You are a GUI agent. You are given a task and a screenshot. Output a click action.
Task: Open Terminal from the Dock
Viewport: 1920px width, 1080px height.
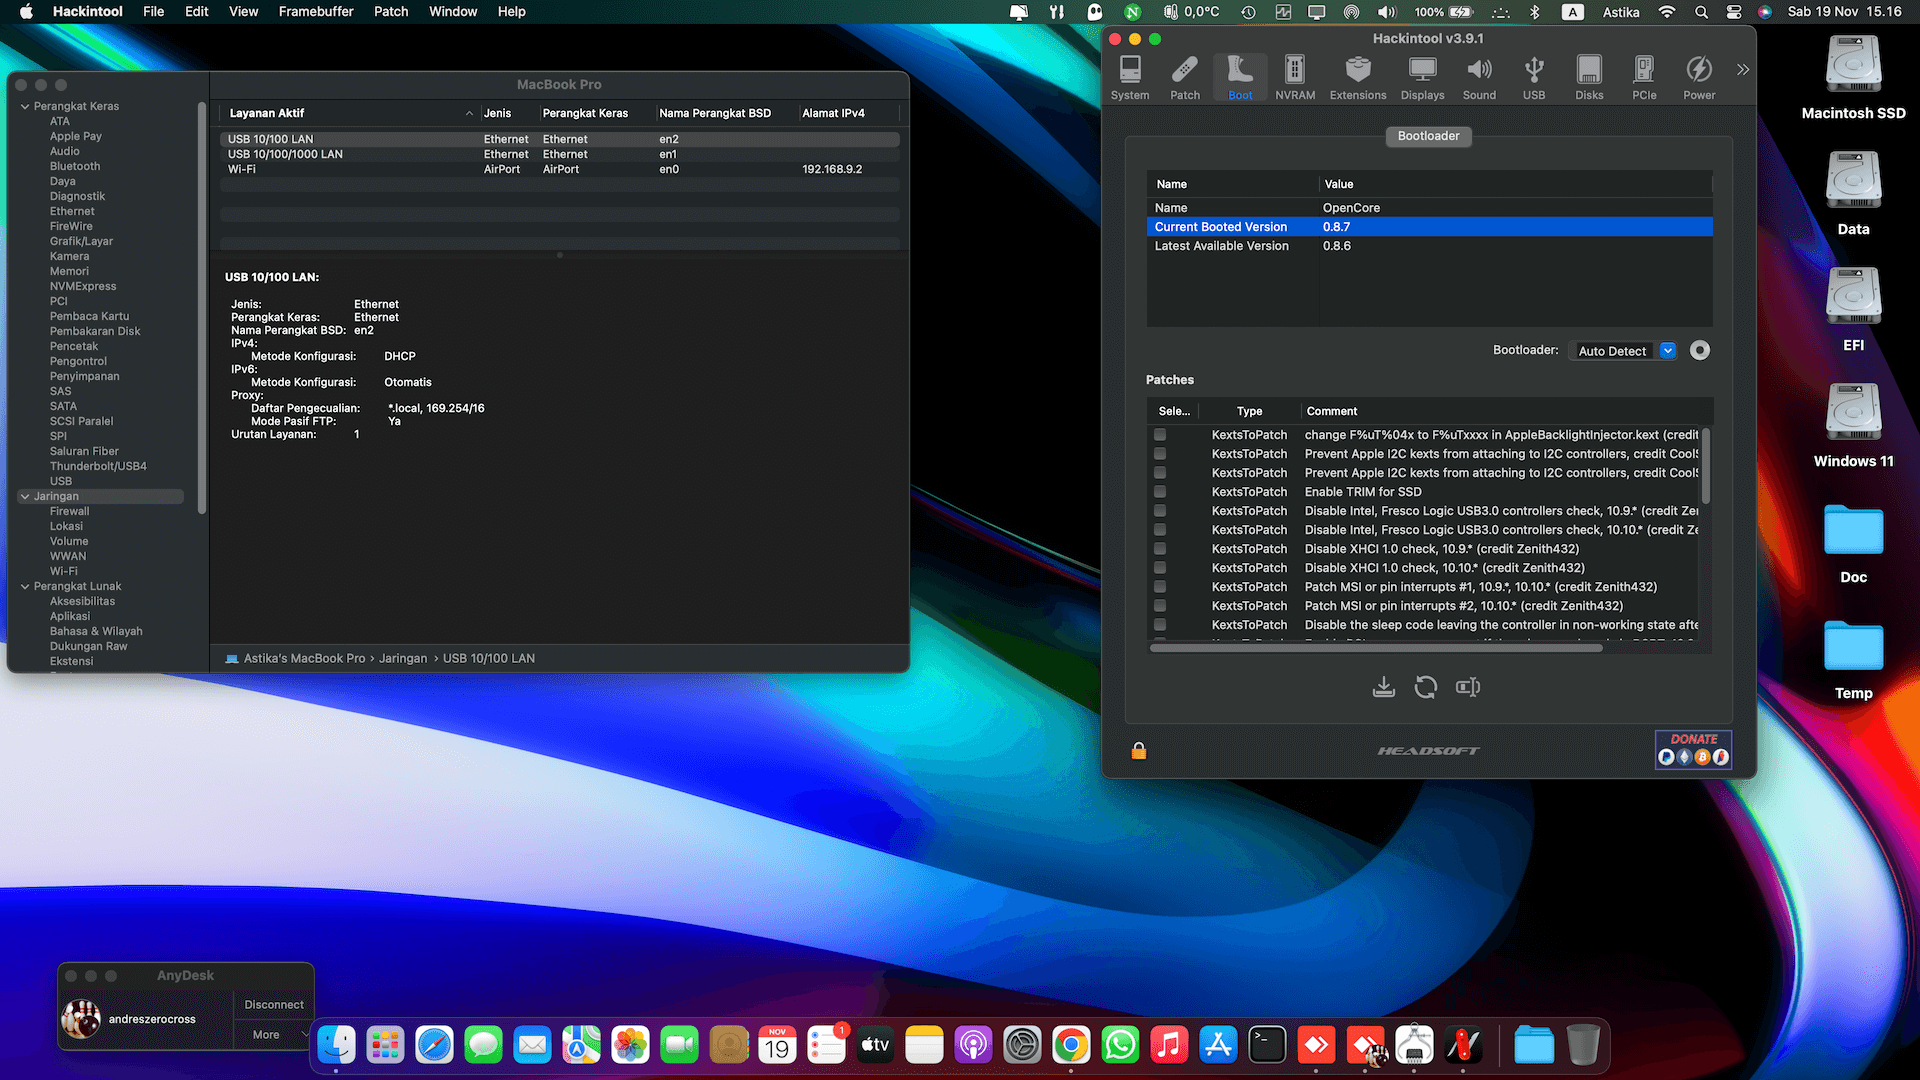(1267, 1046)
